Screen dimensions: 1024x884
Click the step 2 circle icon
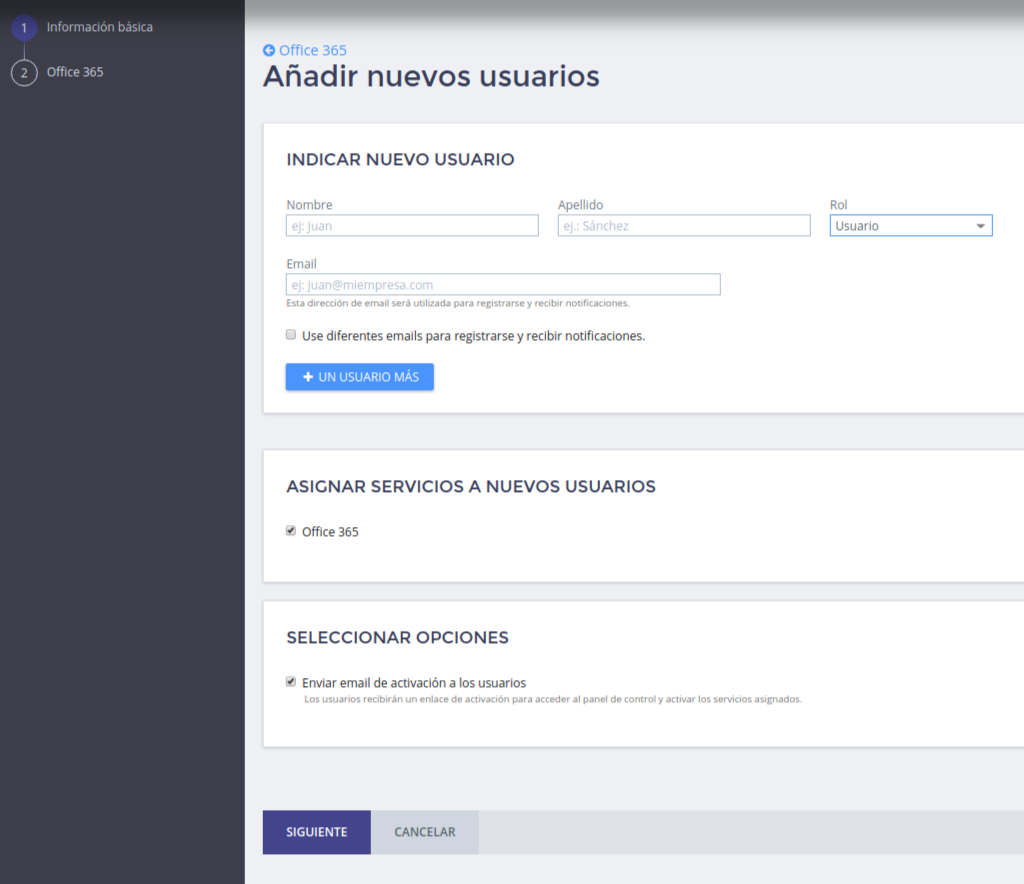point(24,72)
